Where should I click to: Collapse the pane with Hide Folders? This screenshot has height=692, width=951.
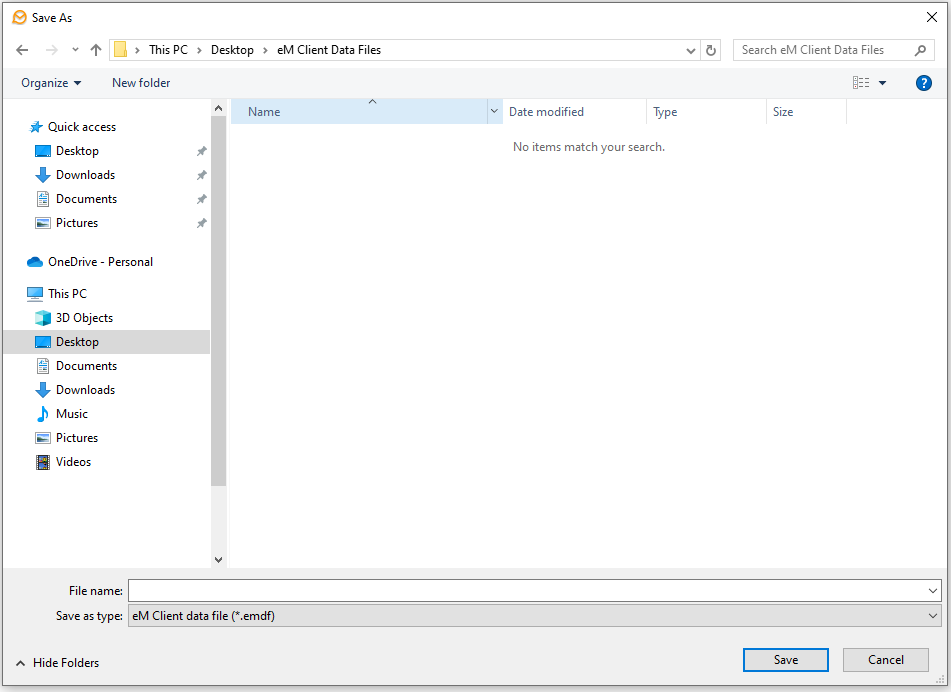58,663
